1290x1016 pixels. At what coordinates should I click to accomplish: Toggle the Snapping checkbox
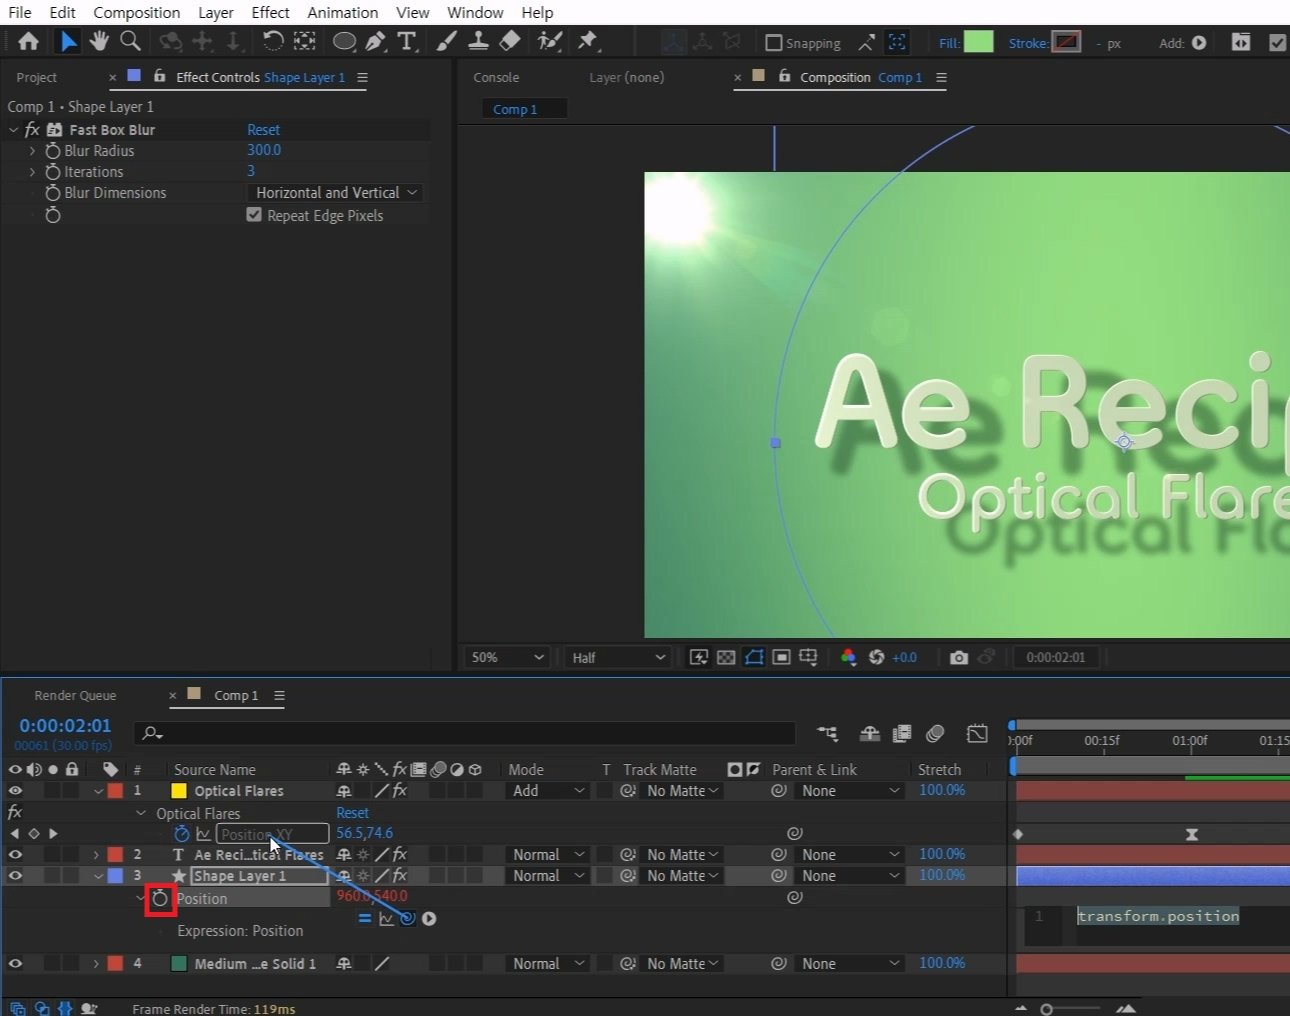tap(773, 43)
